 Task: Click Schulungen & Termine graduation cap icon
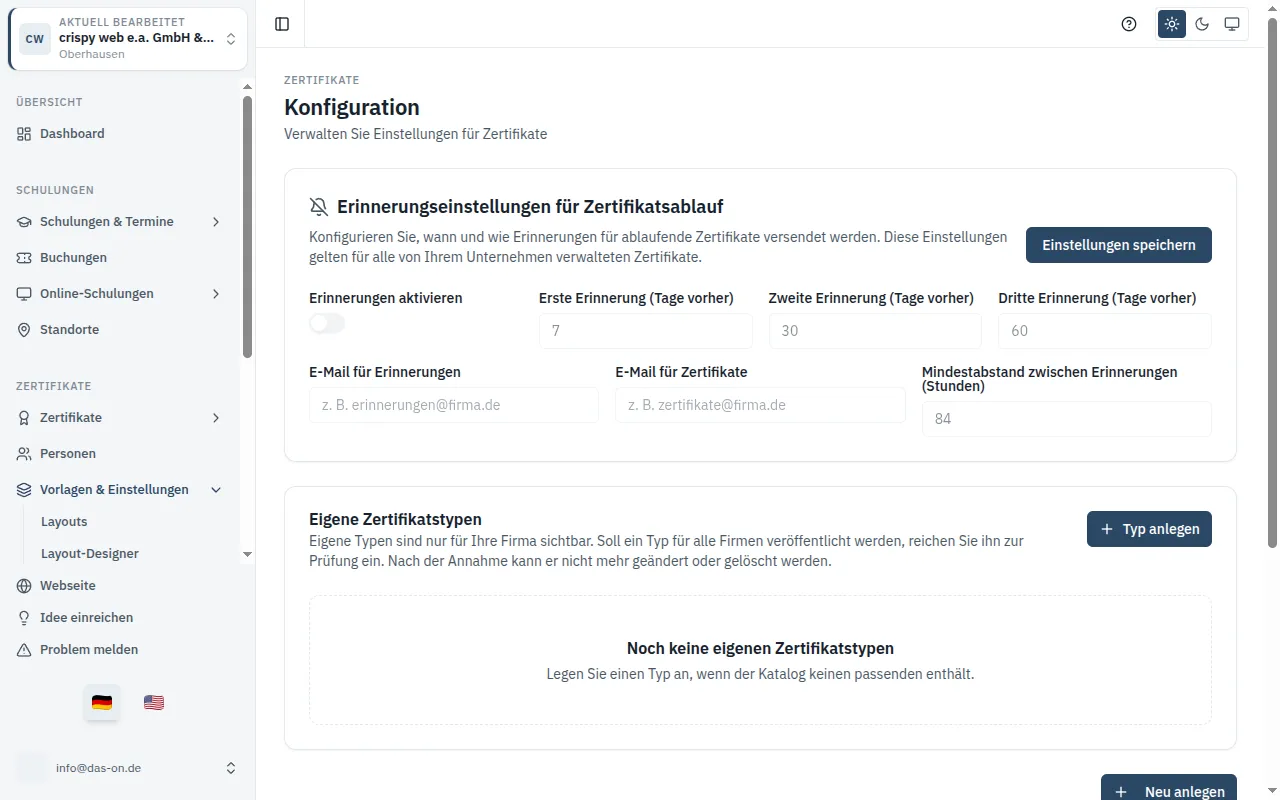24,221
